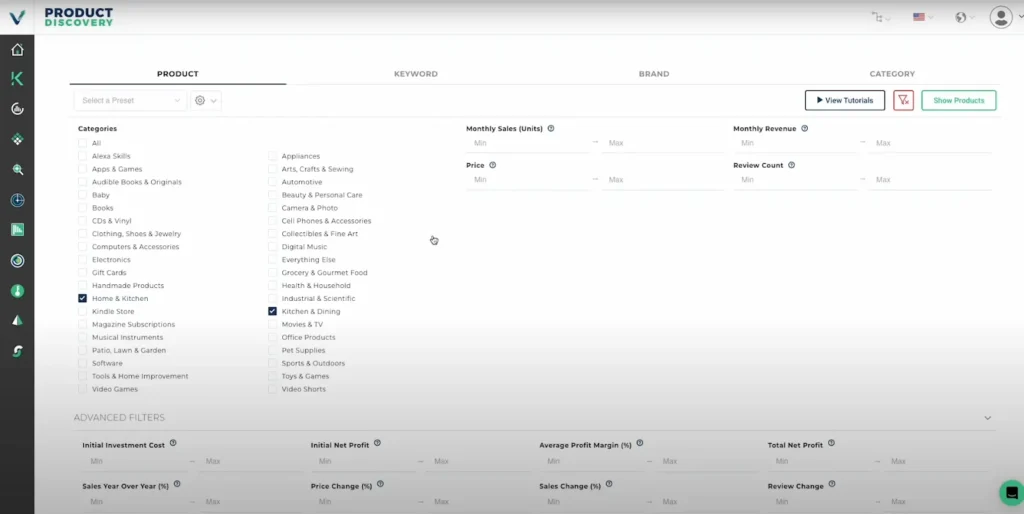1024x514 pixels.
Task: Click the 'Tools & Home Improvement' label
Action: (x=140, y=376)
